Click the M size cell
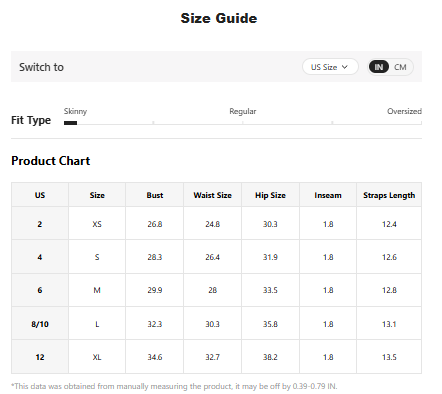 (x=97, y=290)
